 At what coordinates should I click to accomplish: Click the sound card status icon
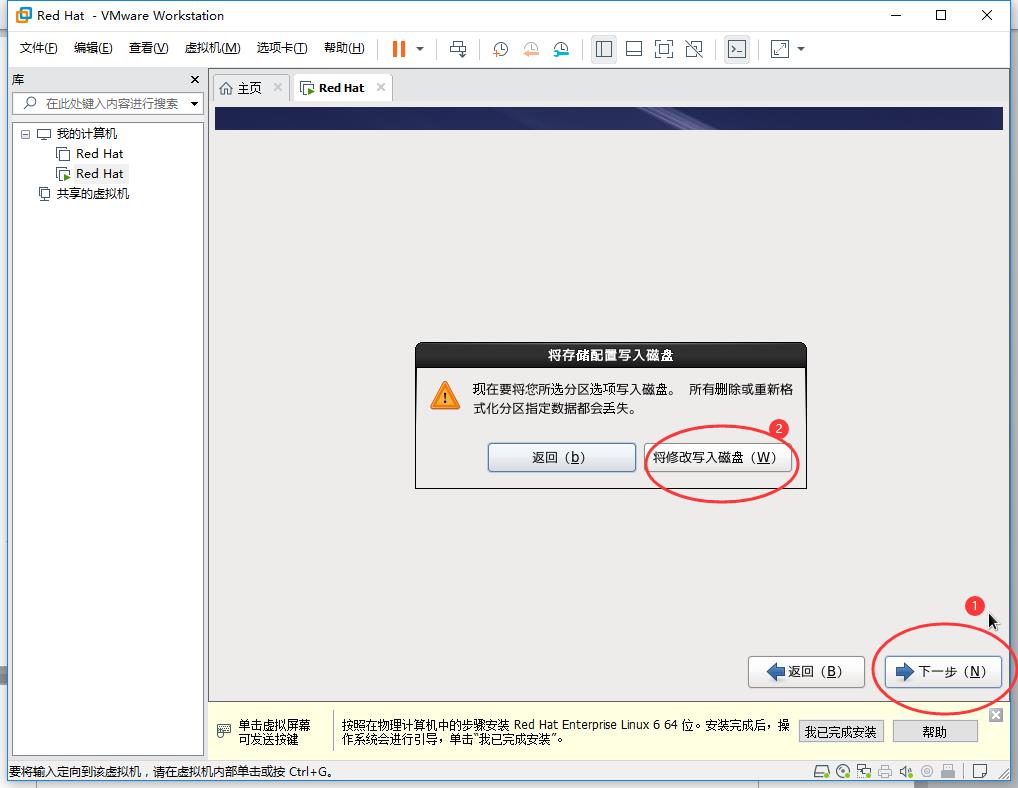click(906, 771)
